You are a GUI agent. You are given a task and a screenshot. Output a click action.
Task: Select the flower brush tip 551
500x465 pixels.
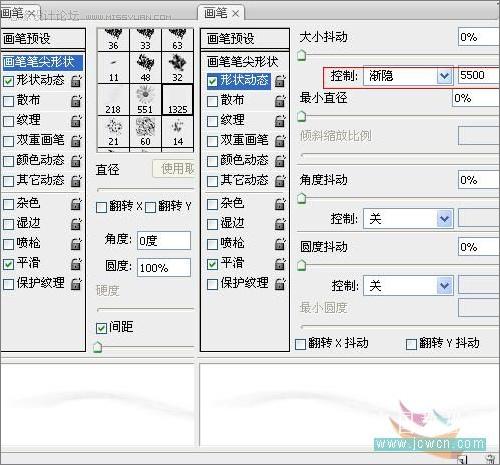tap(145, 100)
